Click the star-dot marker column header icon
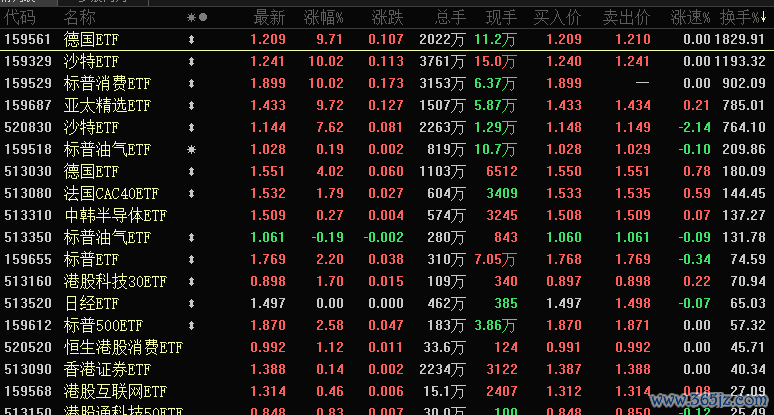The height and width of the screenshot is (415, 774). pos(197,18)
